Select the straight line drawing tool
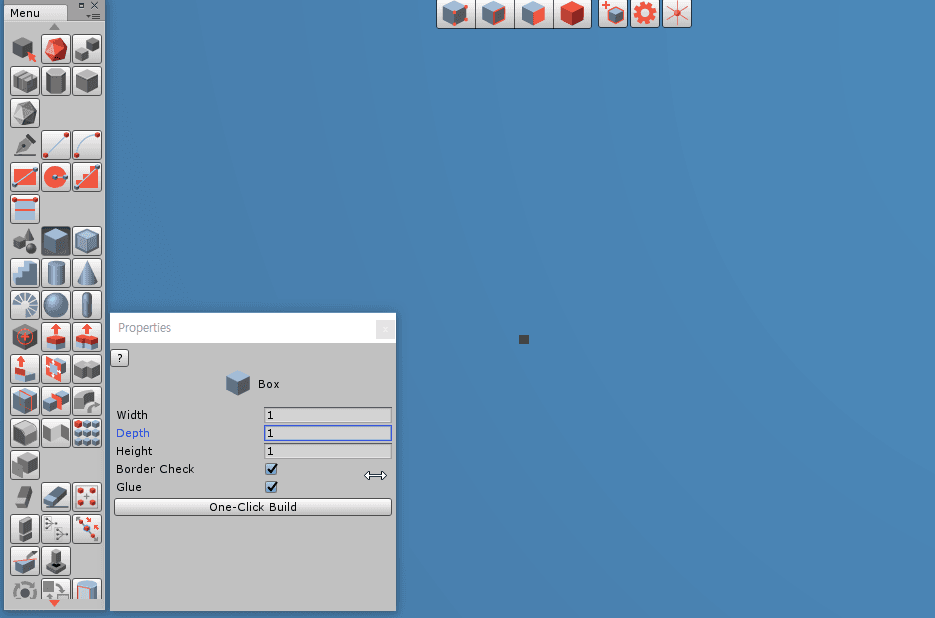935x618 pixels. click(x=56, y=145)
